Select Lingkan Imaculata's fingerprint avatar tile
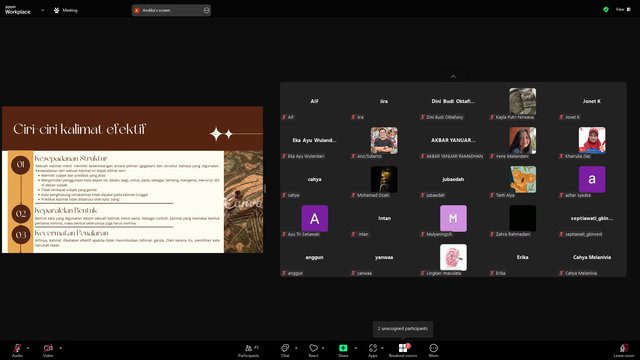640x360 pixels. pyautogui.click(x=453, y=258)
